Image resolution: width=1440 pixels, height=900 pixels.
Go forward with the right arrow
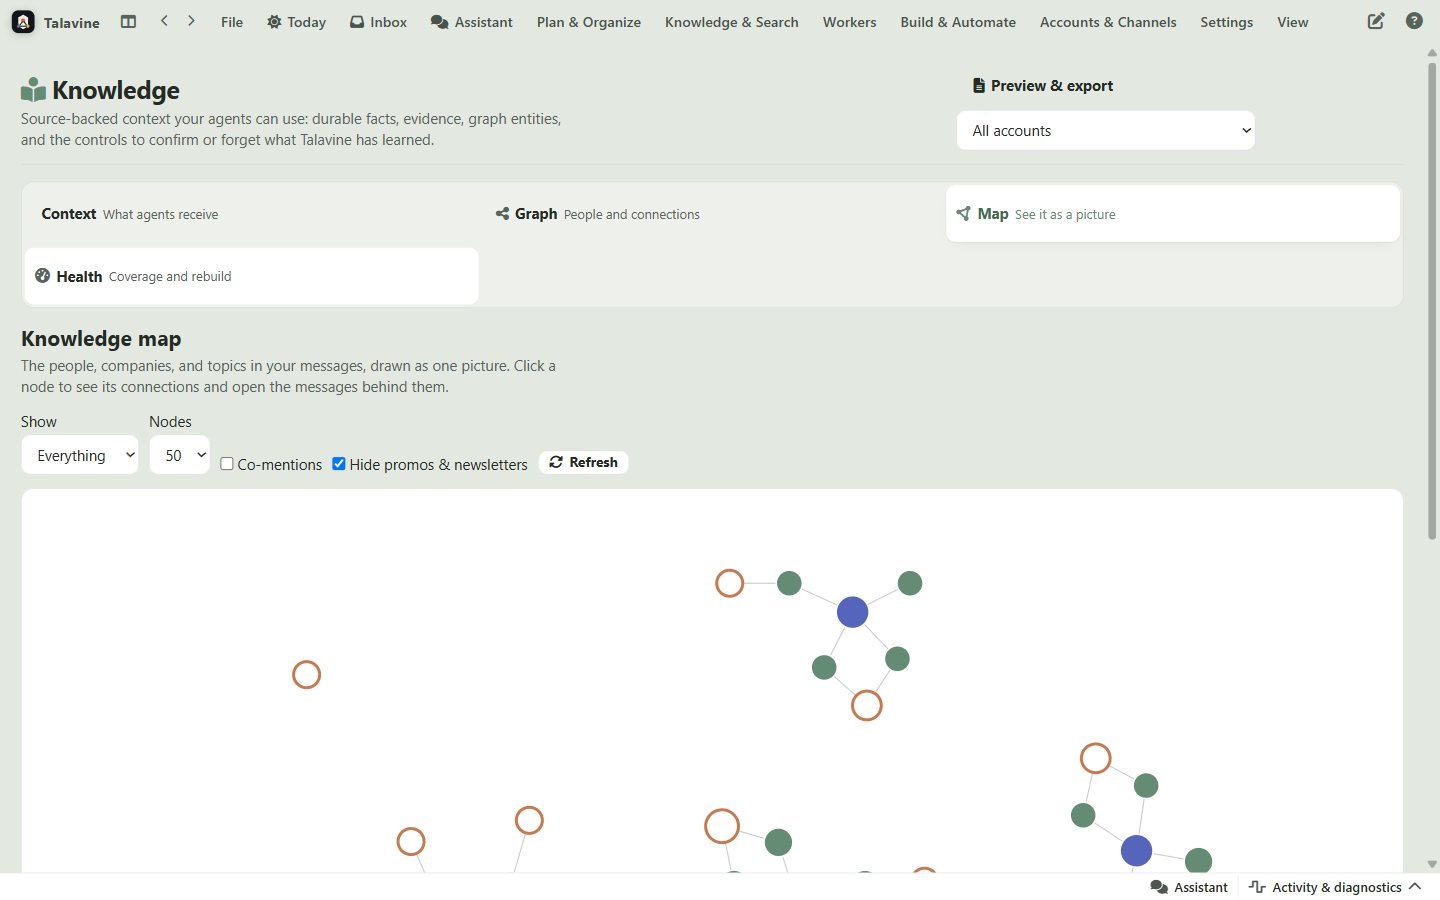pyautogui.click(x=191, y=21)
